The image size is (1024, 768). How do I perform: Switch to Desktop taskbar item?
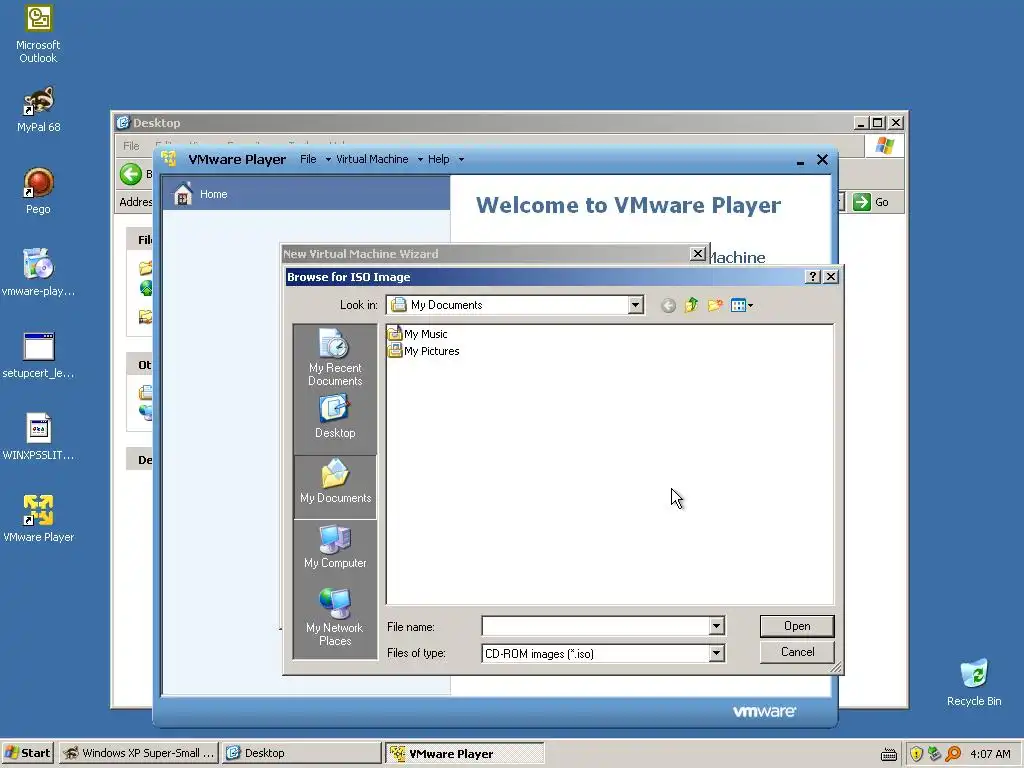(301, 753)
